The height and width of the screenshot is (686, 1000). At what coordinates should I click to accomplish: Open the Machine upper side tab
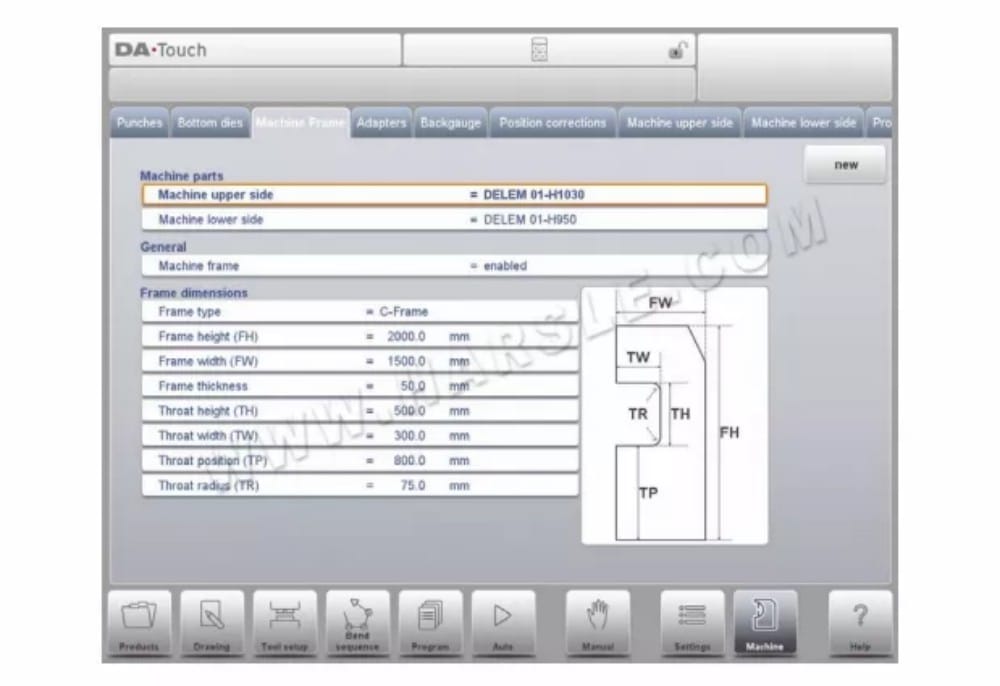pyautogui.click(x=679, y=123)
